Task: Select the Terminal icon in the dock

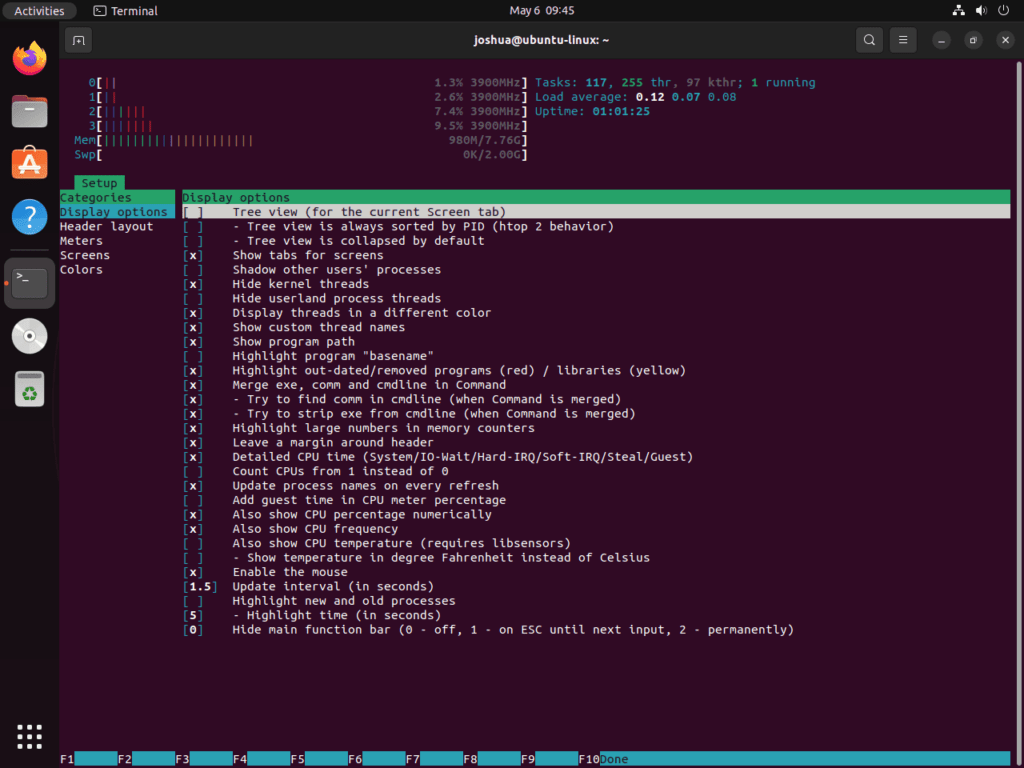Action: coord(29,283)
